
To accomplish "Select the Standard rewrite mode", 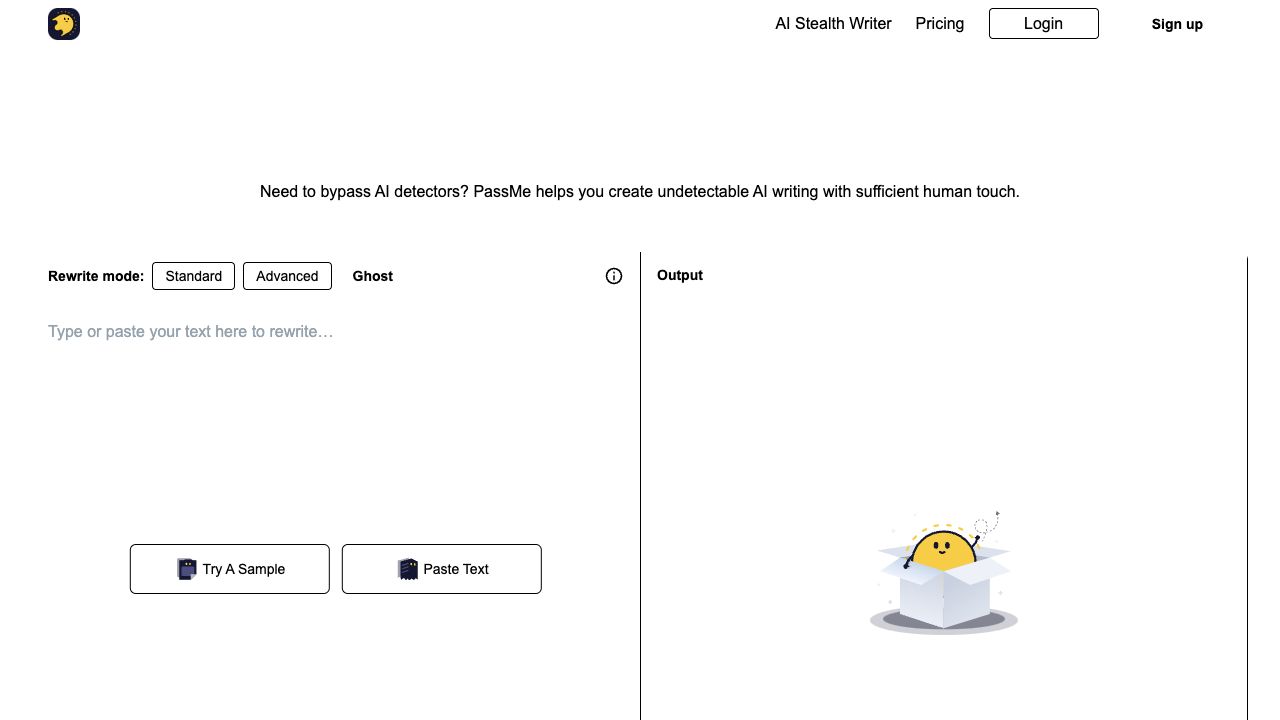I will [x=193, y=276].
